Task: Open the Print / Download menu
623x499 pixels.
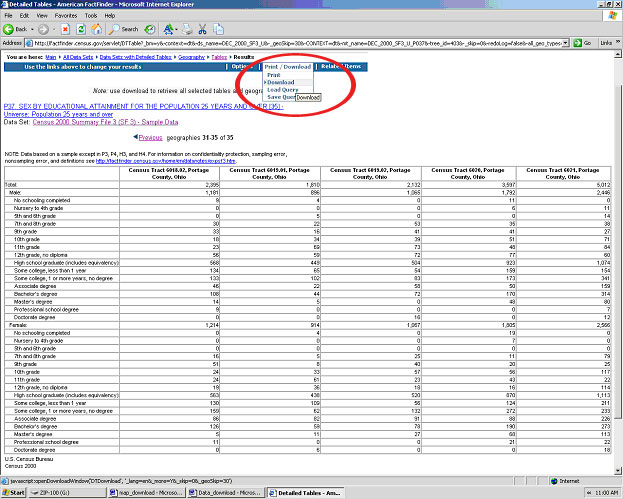Action: 288,67
